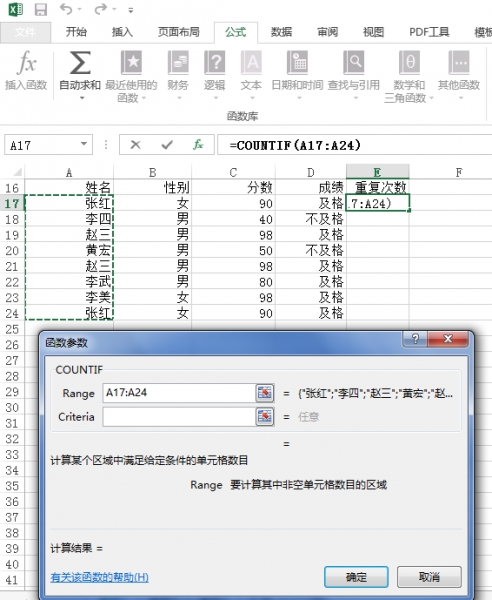Open the 页面布局 tab
The height and width of the screenshot is (600, 492).
pos(179,32)
